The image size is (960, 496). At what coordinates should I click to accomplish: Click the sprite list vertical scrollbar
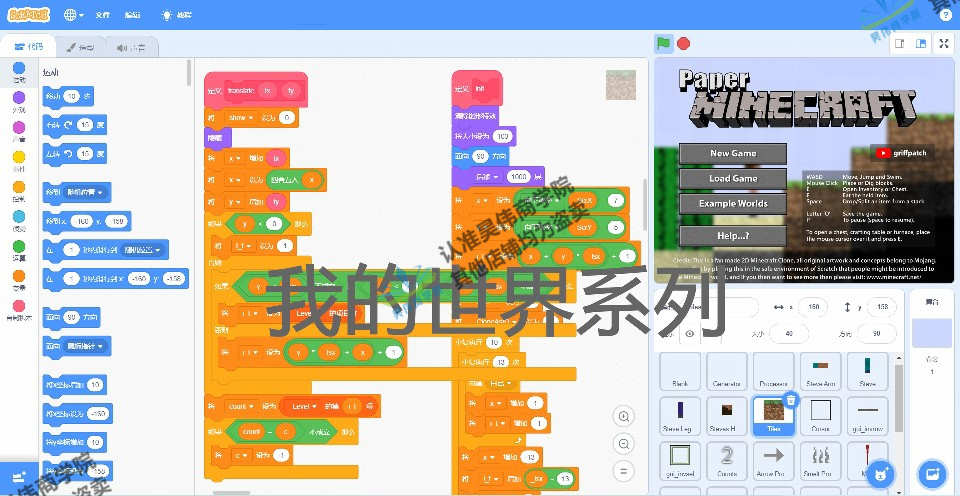click(x=898, y=398)
